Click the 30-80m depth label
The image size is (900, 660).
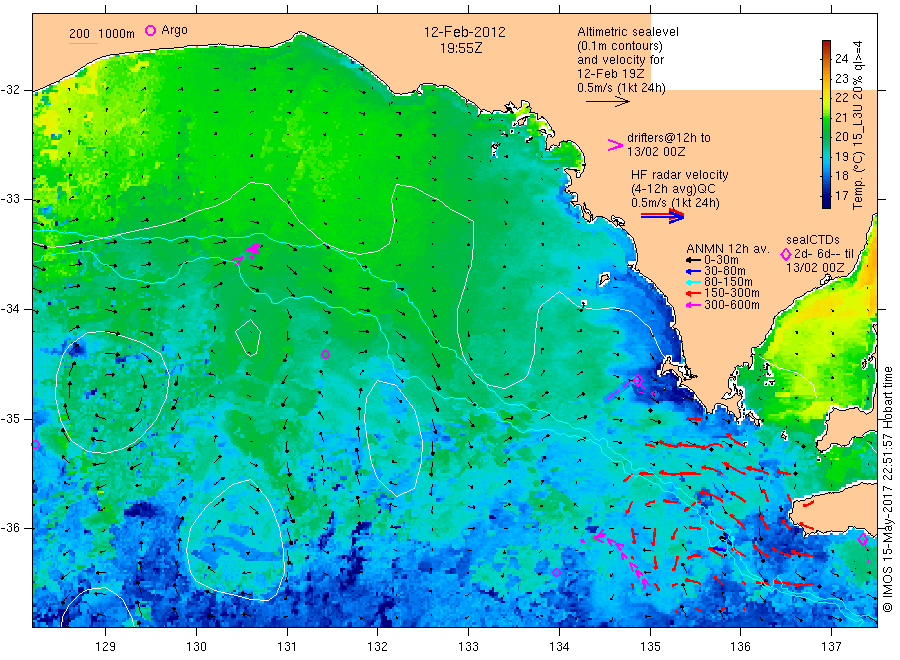click(724, 271)
